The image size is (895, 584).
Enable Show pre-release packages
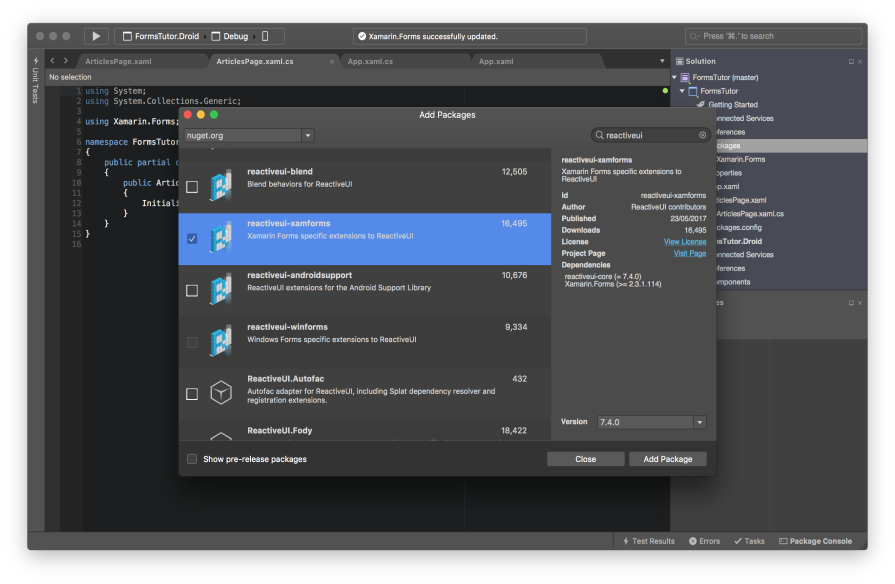(191, 457)
